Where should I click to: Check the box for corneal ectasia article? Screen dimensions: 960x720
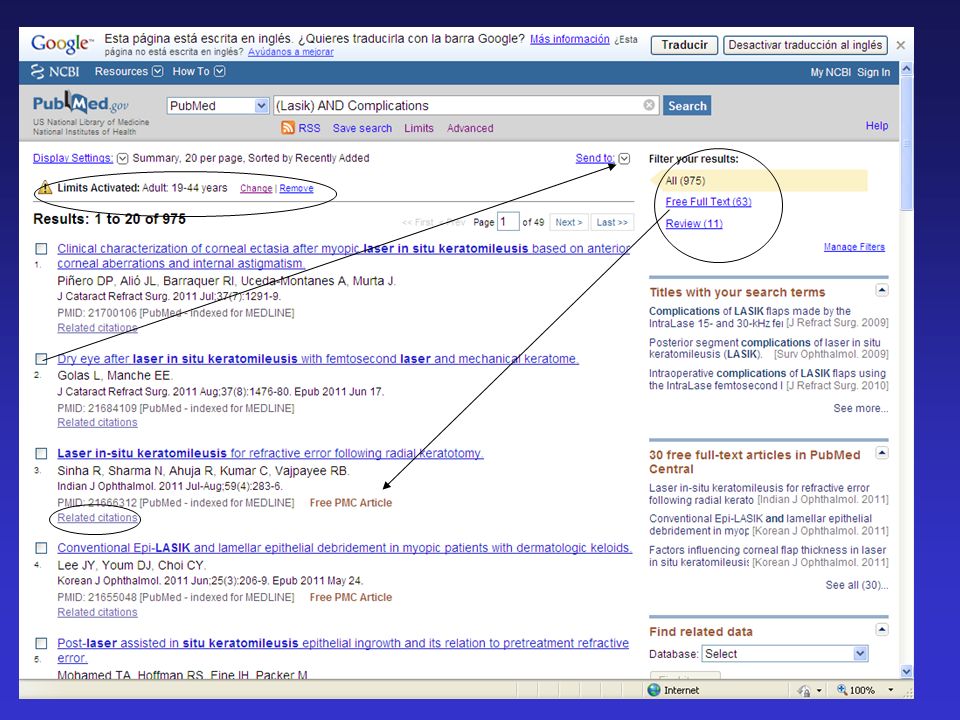pyautogui.click(x=41, y=249)
